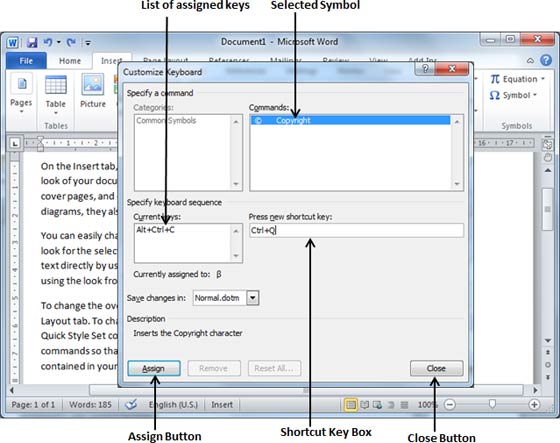Select the Insert ribbon tab

click(x=111, y=61)
